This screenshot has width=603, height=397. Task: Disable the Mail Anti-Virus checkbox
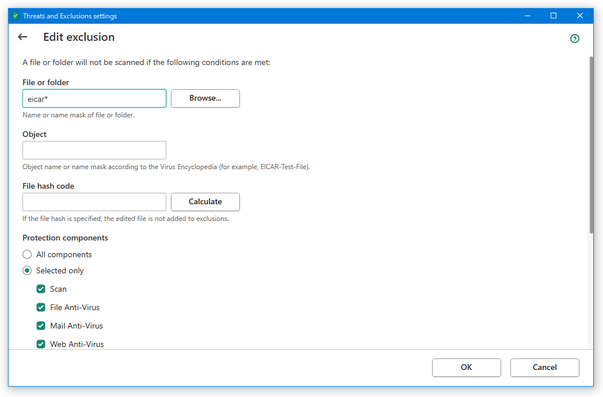coord(41,326)
